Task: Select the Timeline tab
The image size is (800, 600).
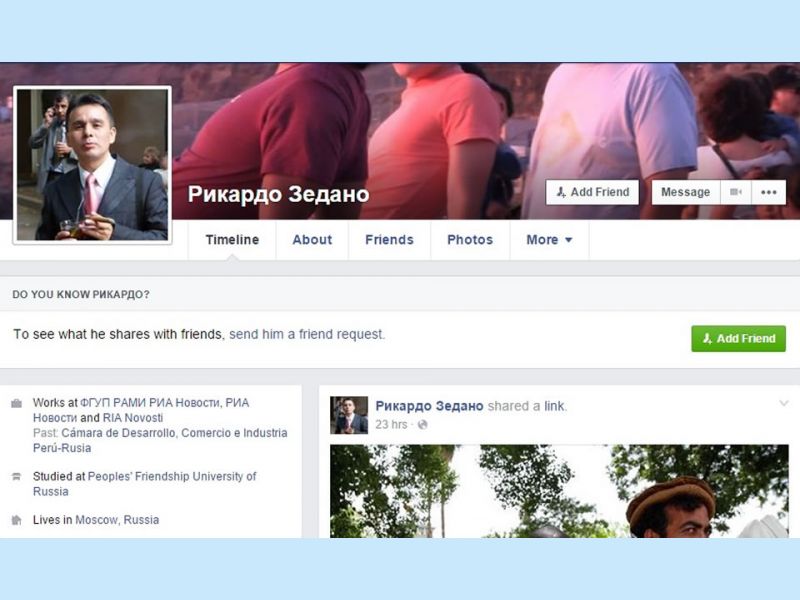Action: pos(232,240)
